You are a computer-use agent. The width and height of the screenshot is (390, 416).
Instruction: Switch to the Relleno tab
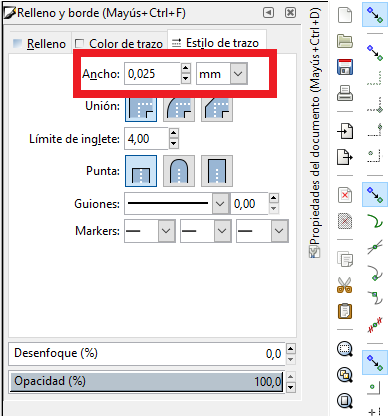tap(39, 44)
